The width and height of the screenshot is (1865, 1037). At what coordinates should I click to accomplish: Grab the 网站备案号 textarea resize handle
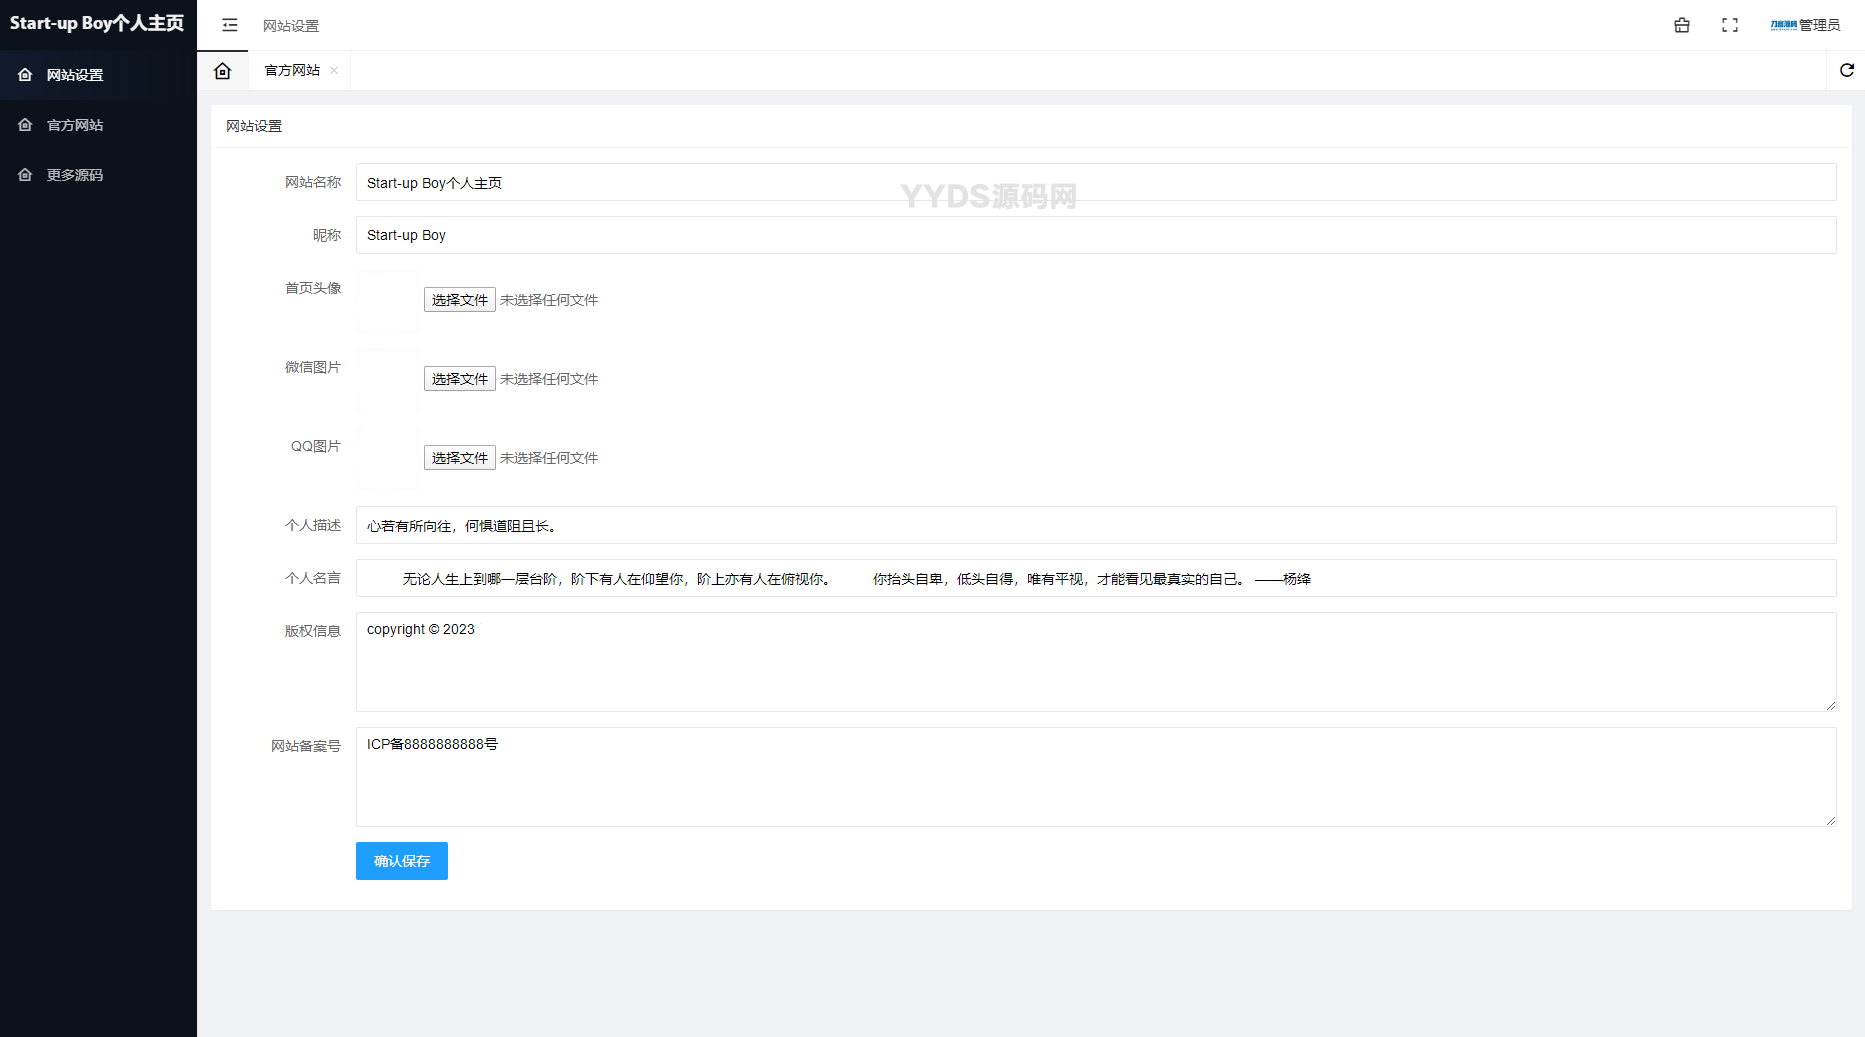tap(1830, 820)
